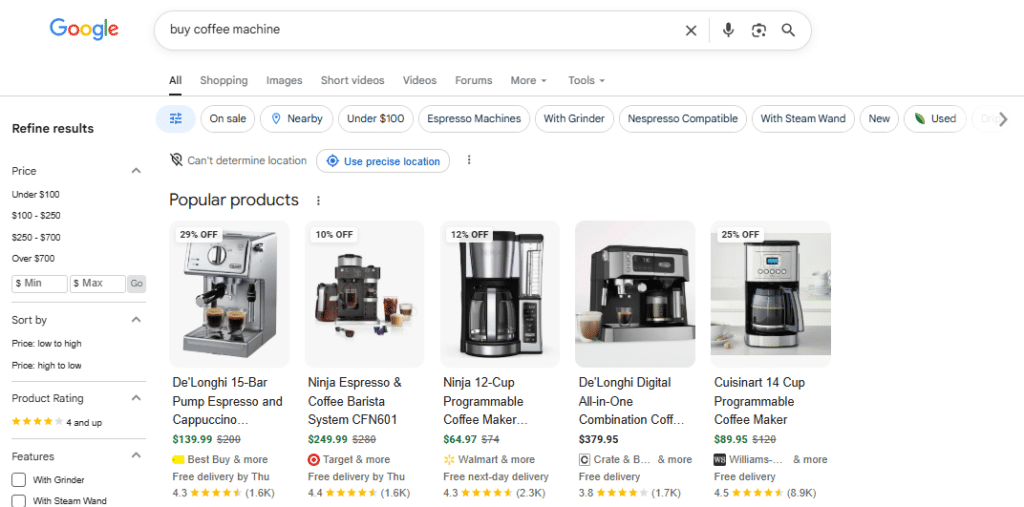Click the magnifying glass search icon
1024x507 pixels.
[x=788, y=30]
